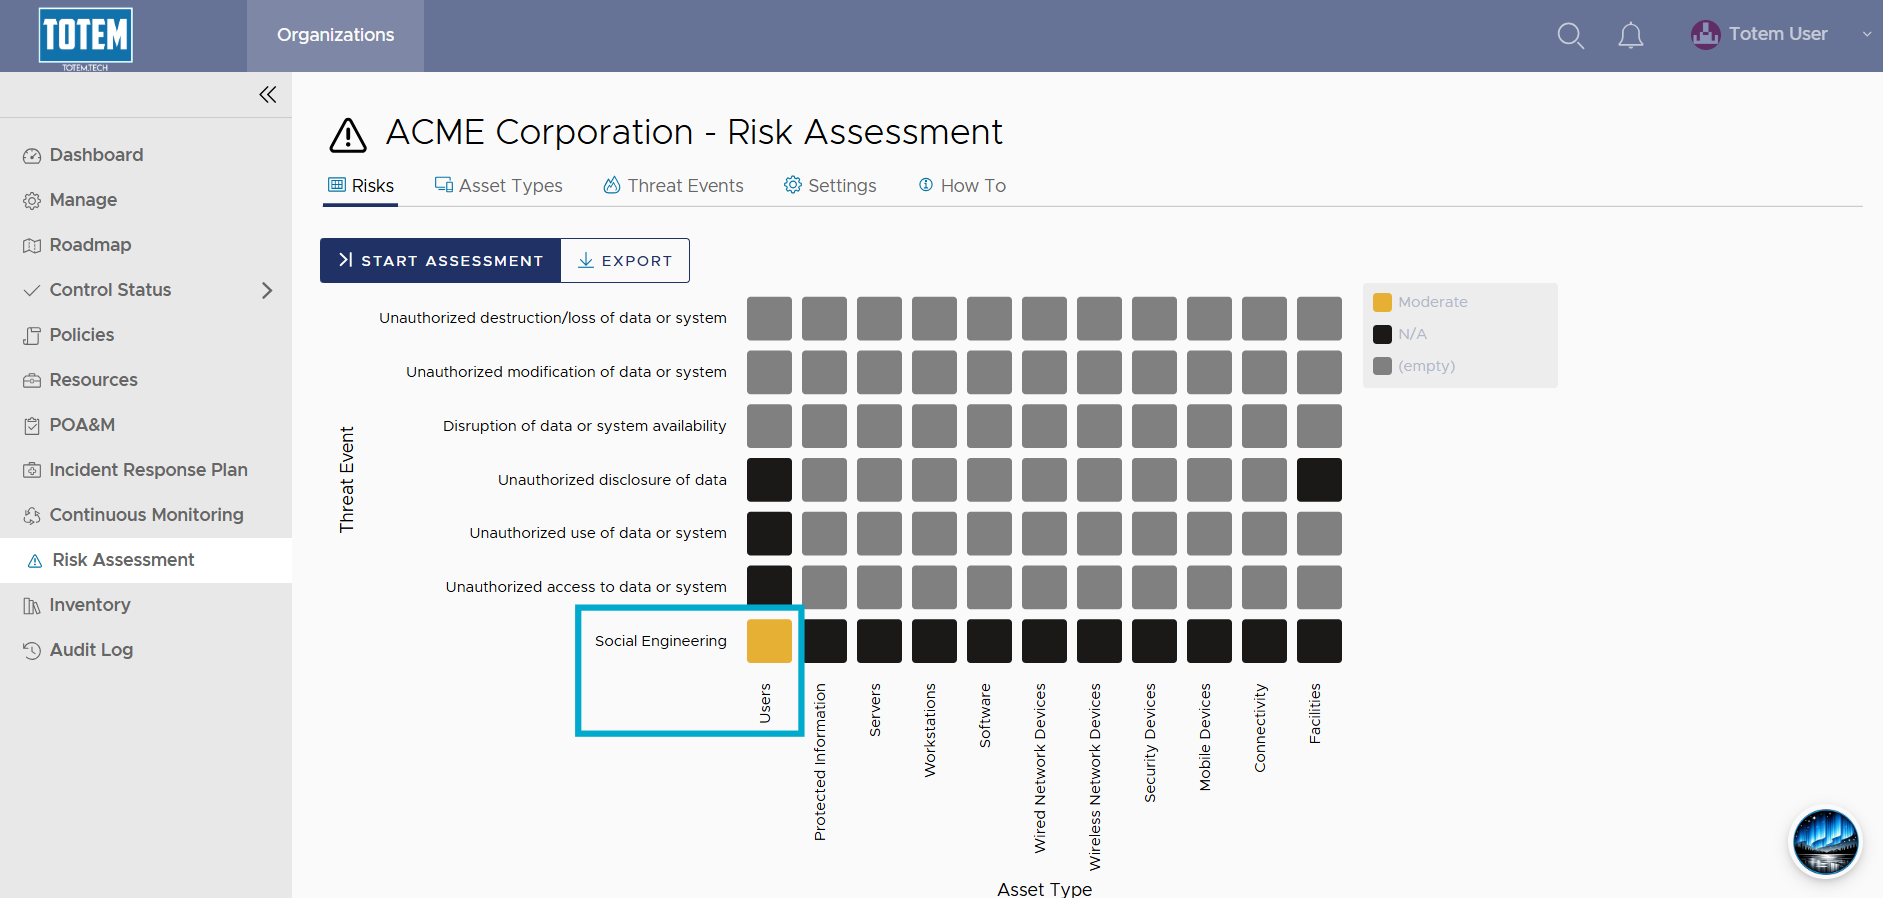
Task: Open the notifications bell
Action: [1631, 36]
